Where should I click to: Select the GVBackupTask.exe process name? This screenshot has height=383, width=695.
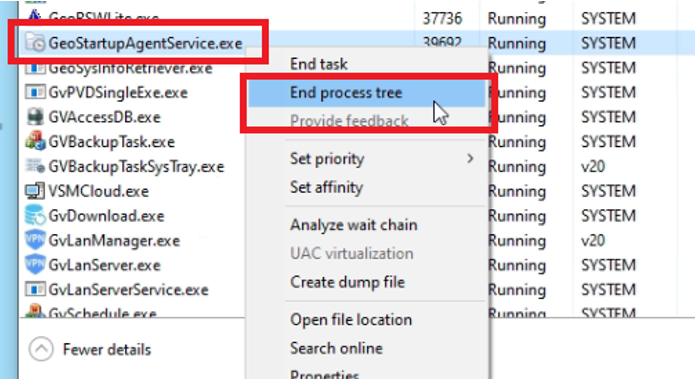pyautogui.click(x=111, y=142)
